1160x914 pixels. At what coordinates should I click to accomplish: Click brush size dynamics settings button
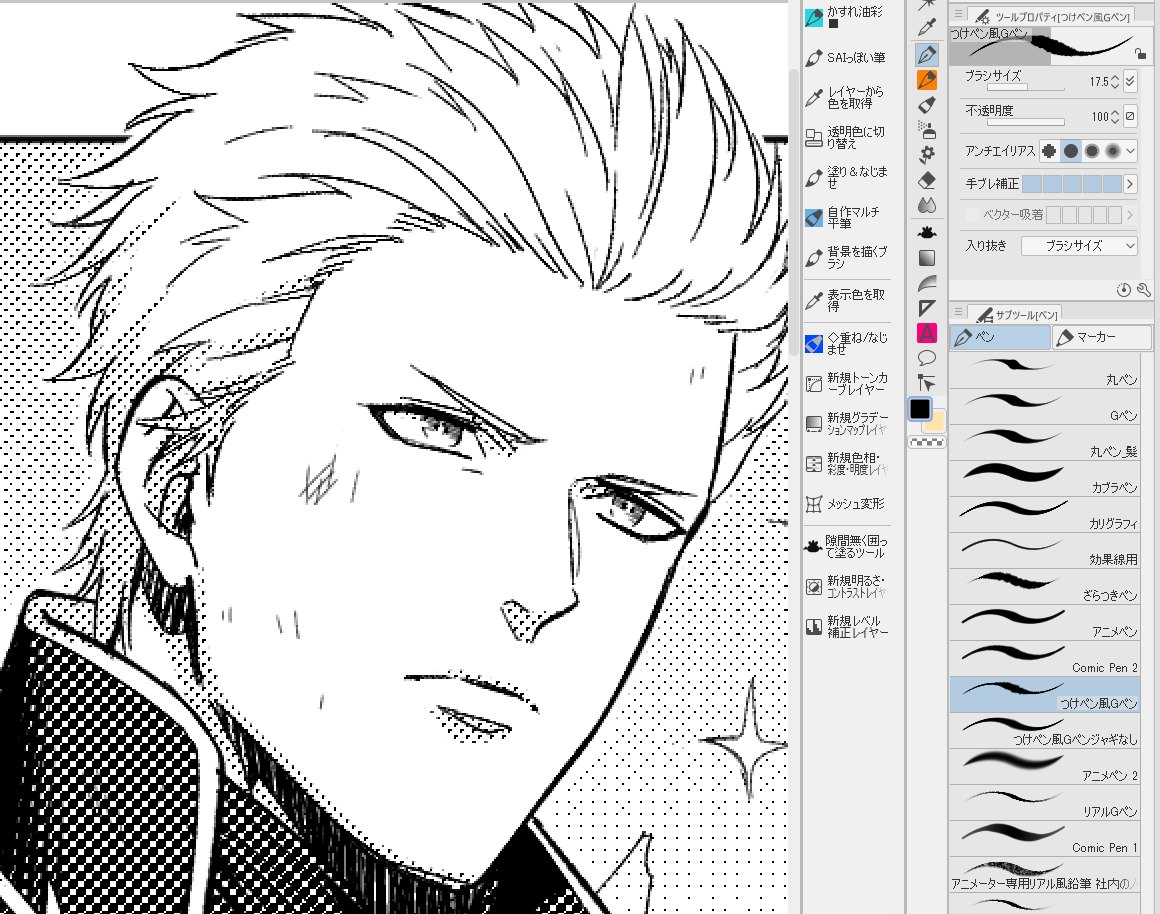[x=1130, y=81]
